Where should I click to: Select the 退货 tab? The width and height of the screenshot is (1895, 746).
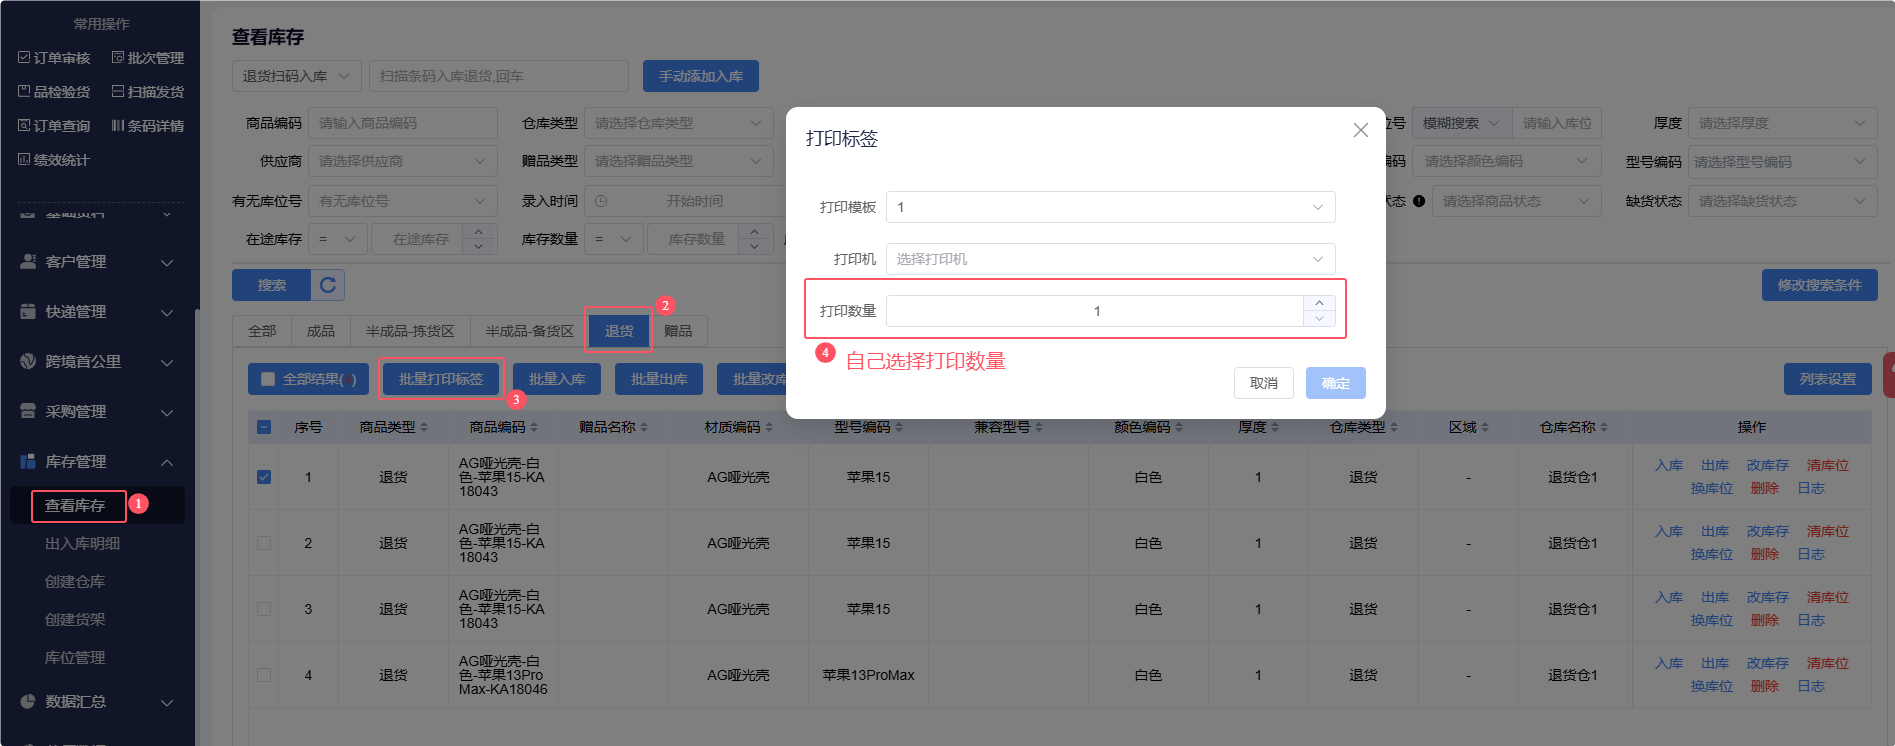click(x=619, y=331)
